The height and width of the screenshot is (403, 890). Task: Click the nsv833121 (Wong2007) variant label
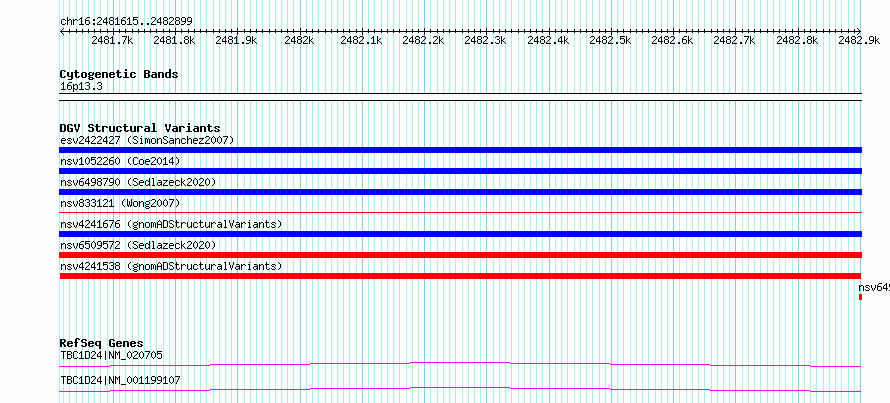120,203
